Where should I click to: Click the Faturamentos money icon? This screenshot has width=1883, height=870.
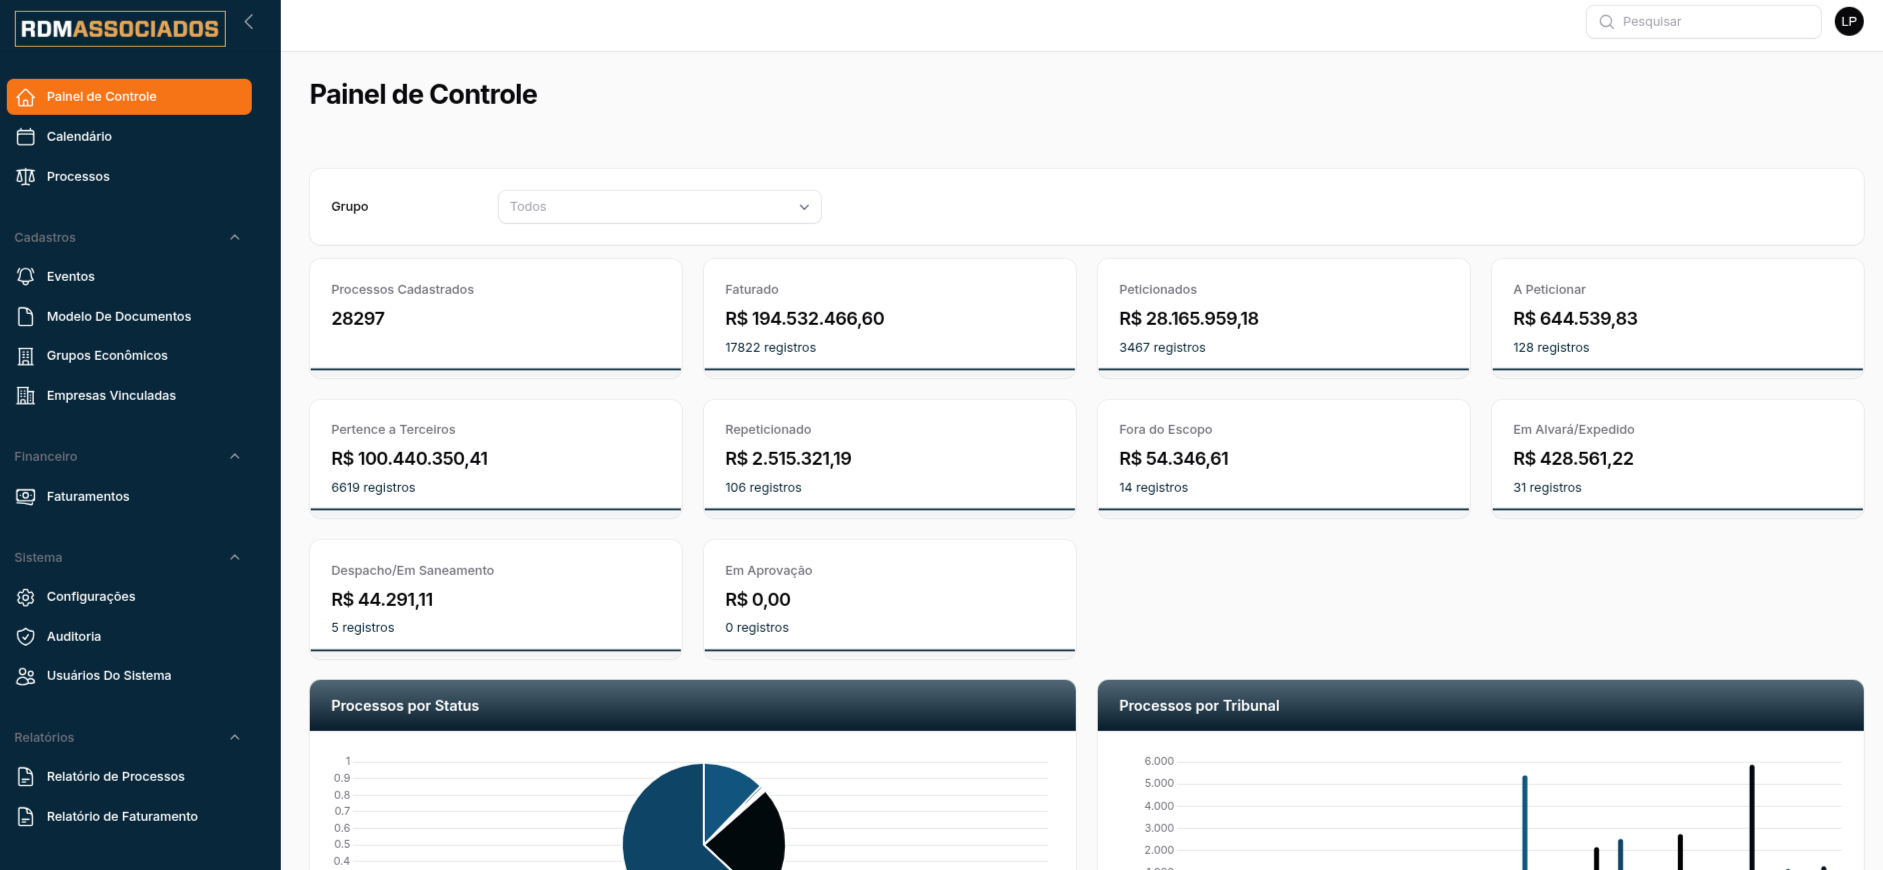click(26, 497)
